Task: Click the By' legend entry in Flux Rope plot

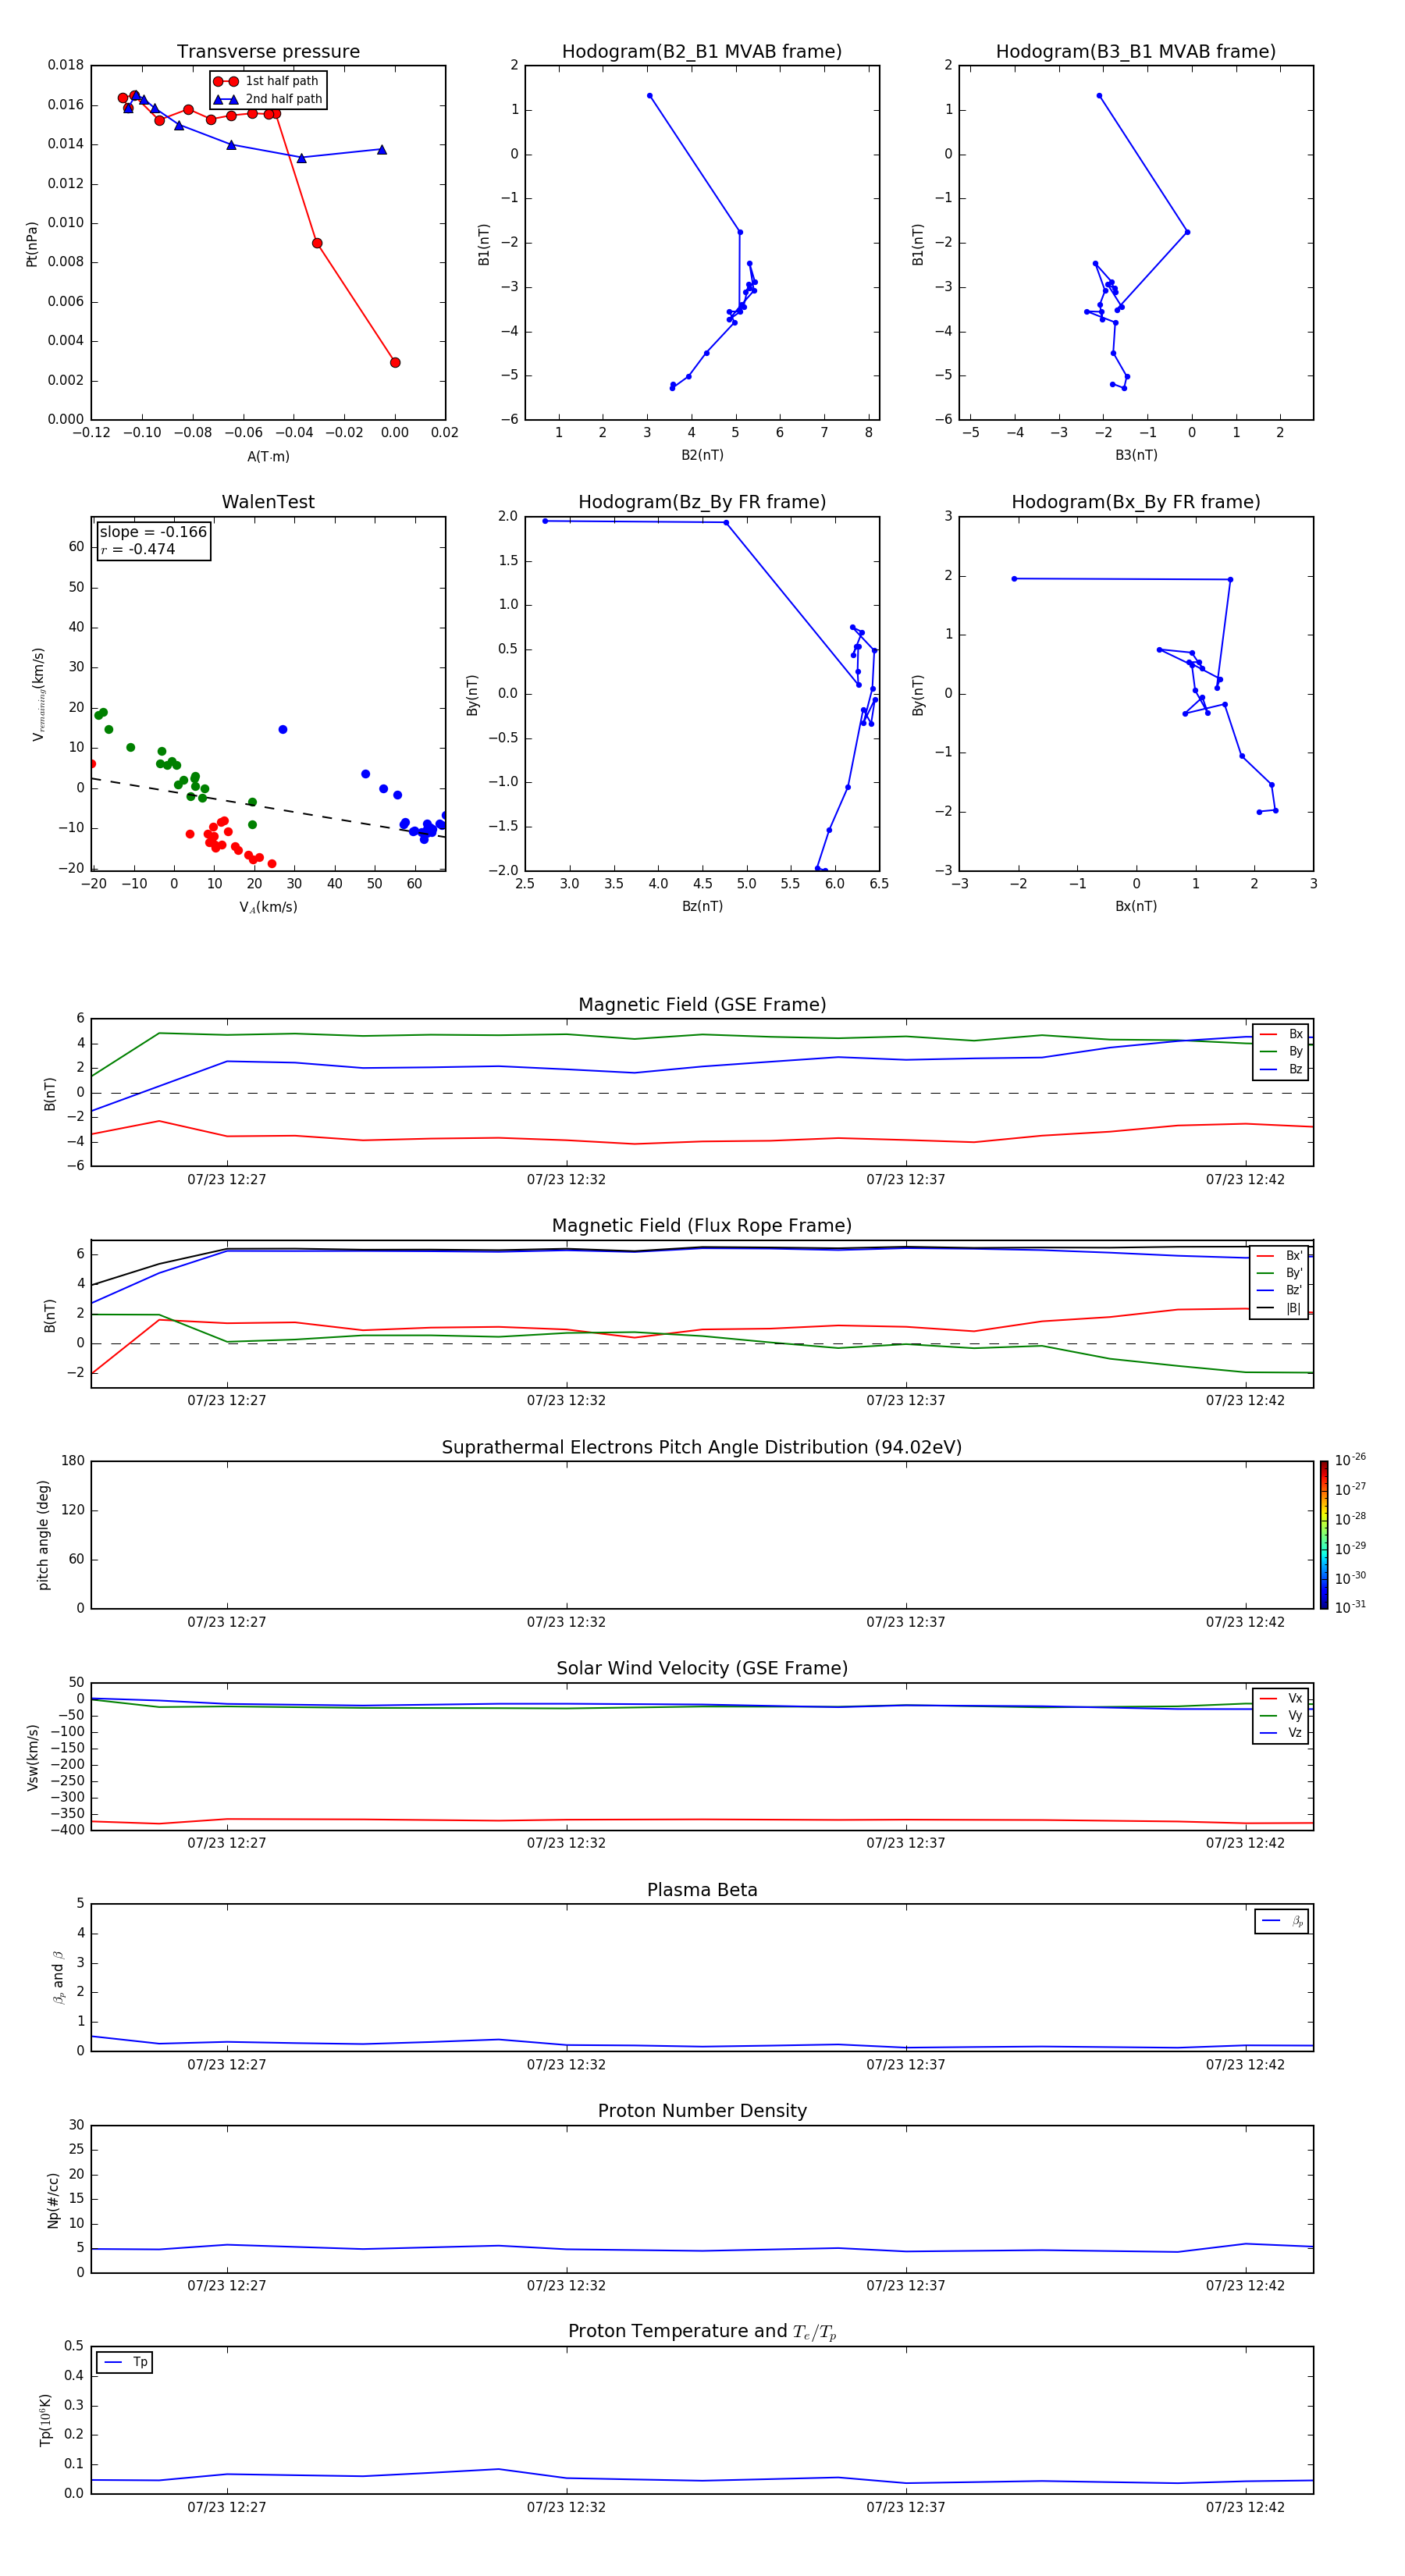Action: (1280, 1273)
